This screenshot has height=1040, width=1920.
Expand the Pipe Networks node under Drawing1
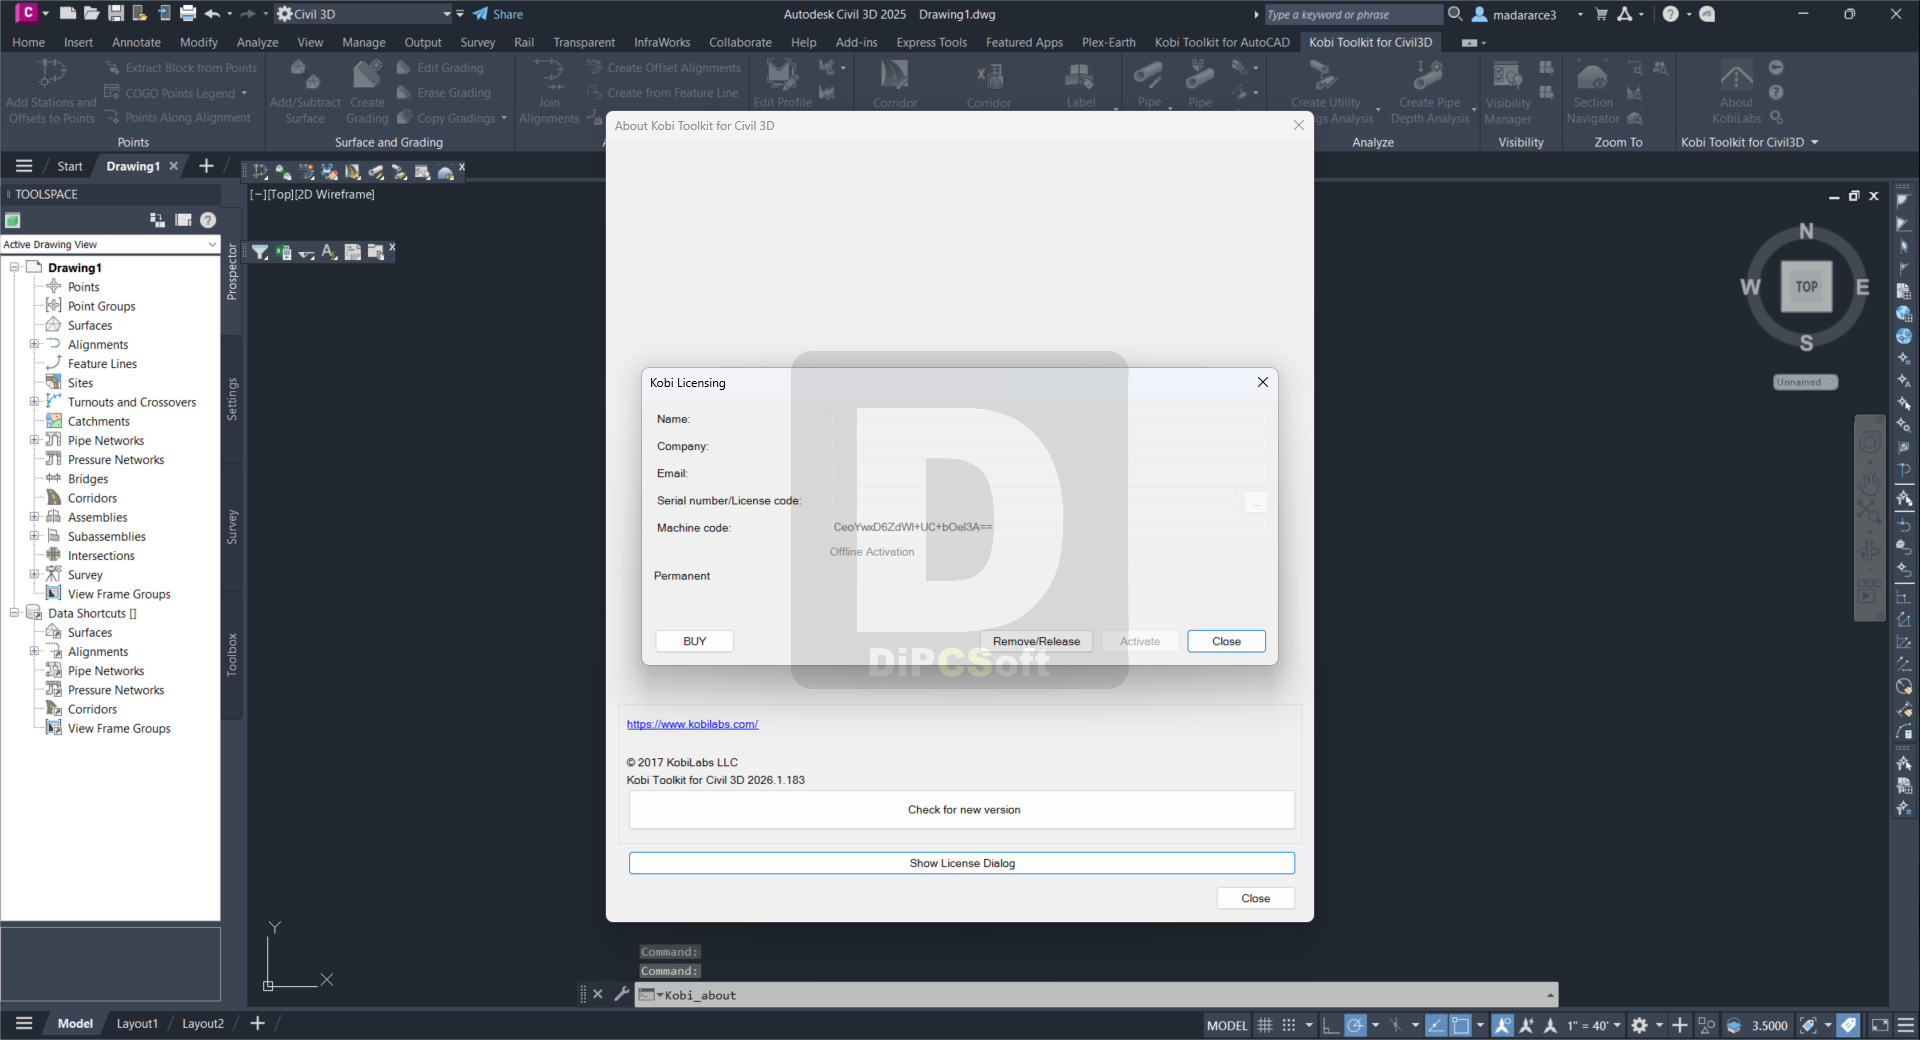tap(34, 440)
